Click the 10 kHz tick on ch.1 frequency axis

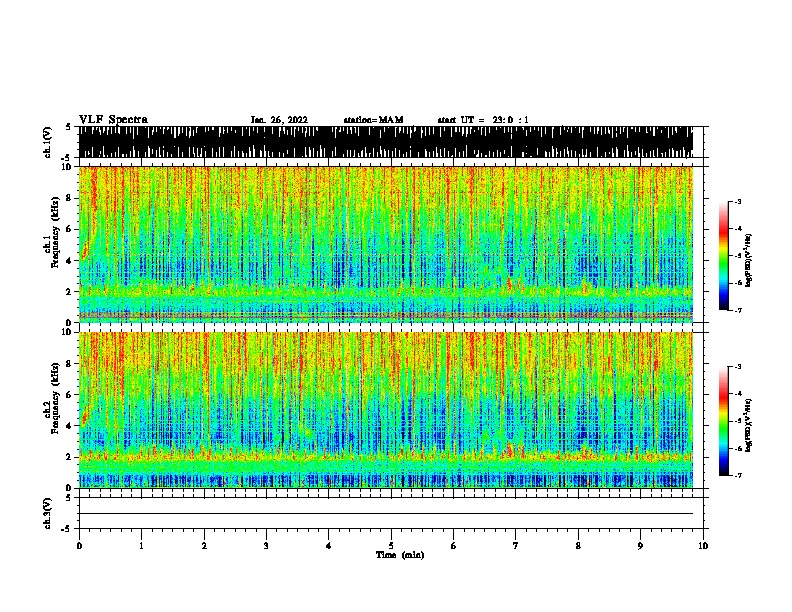pos(69,167)
